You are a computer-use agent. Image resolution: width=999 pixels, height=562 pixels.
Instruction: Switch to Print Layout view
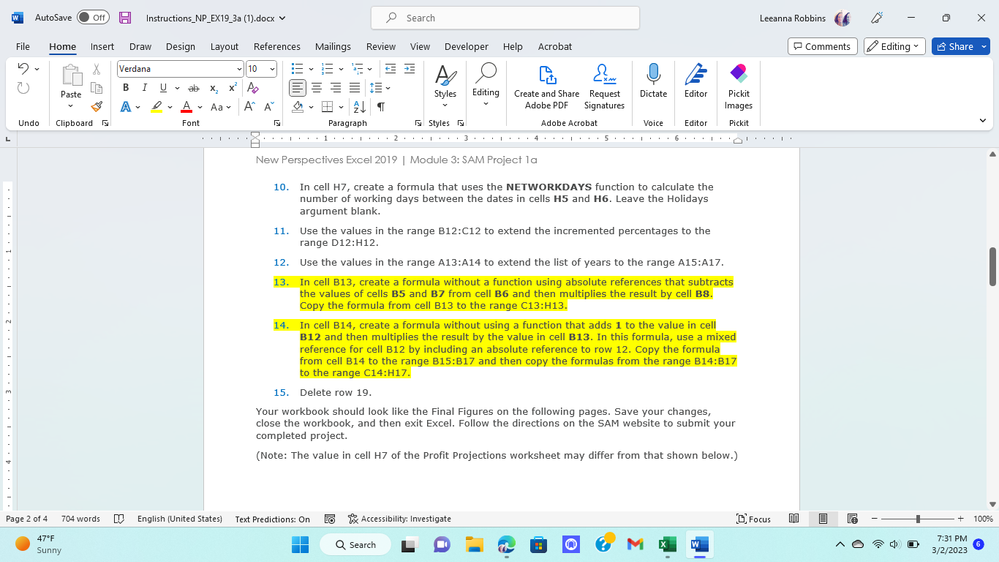(x=823, y=519)
